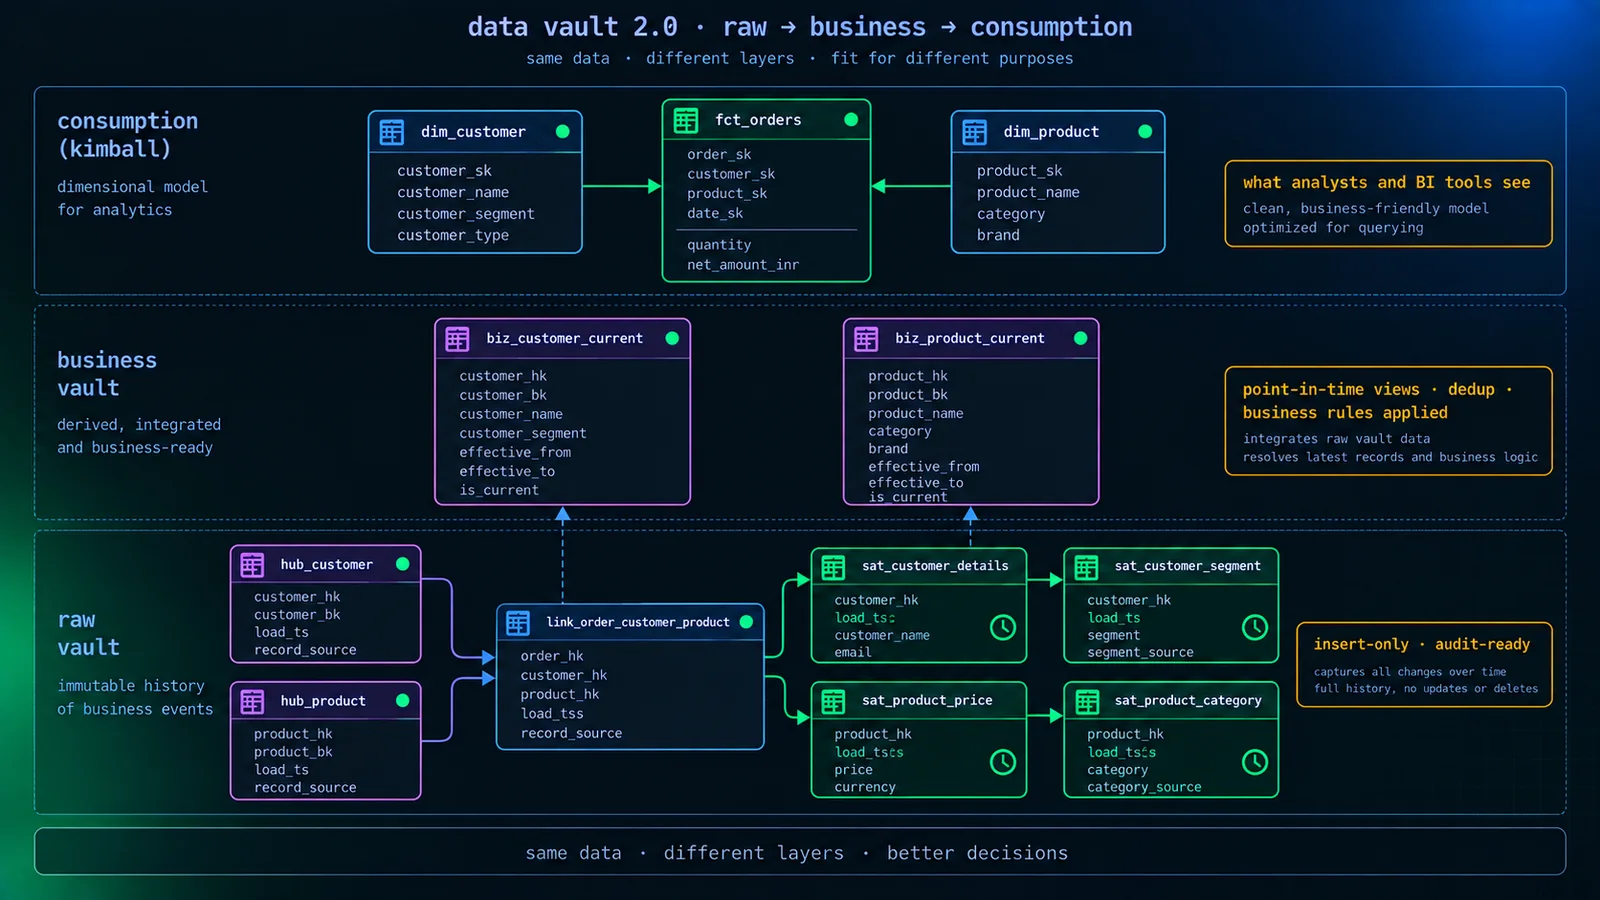
Task: Click is_current in biz_customer_current
Action: [x=499, y=490]
